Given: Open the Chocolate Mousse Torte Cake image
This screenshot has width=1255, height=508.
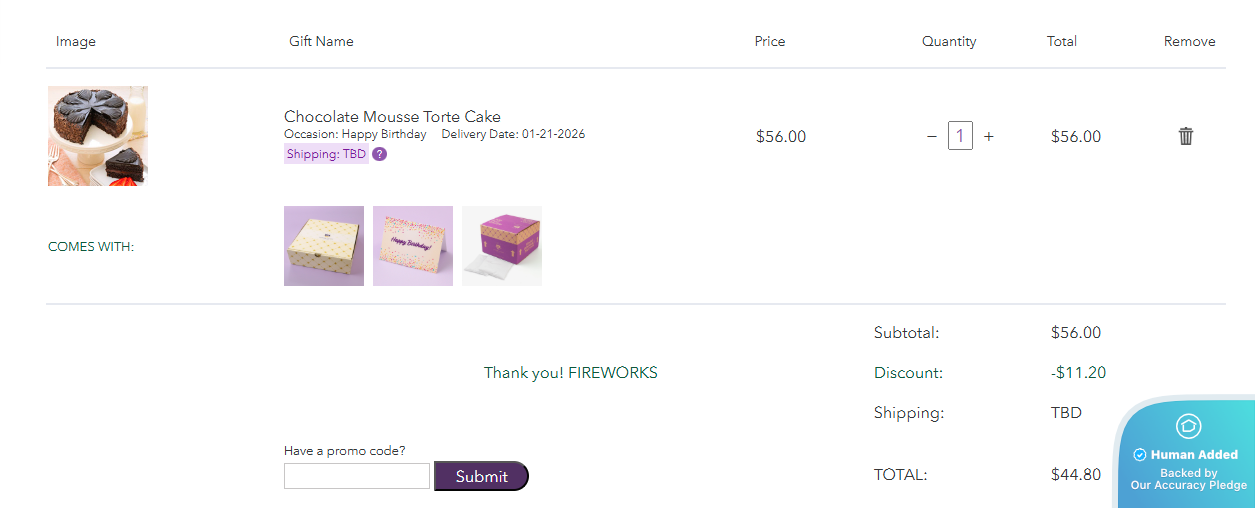Looking at the screenshot, I should (98, 136).
